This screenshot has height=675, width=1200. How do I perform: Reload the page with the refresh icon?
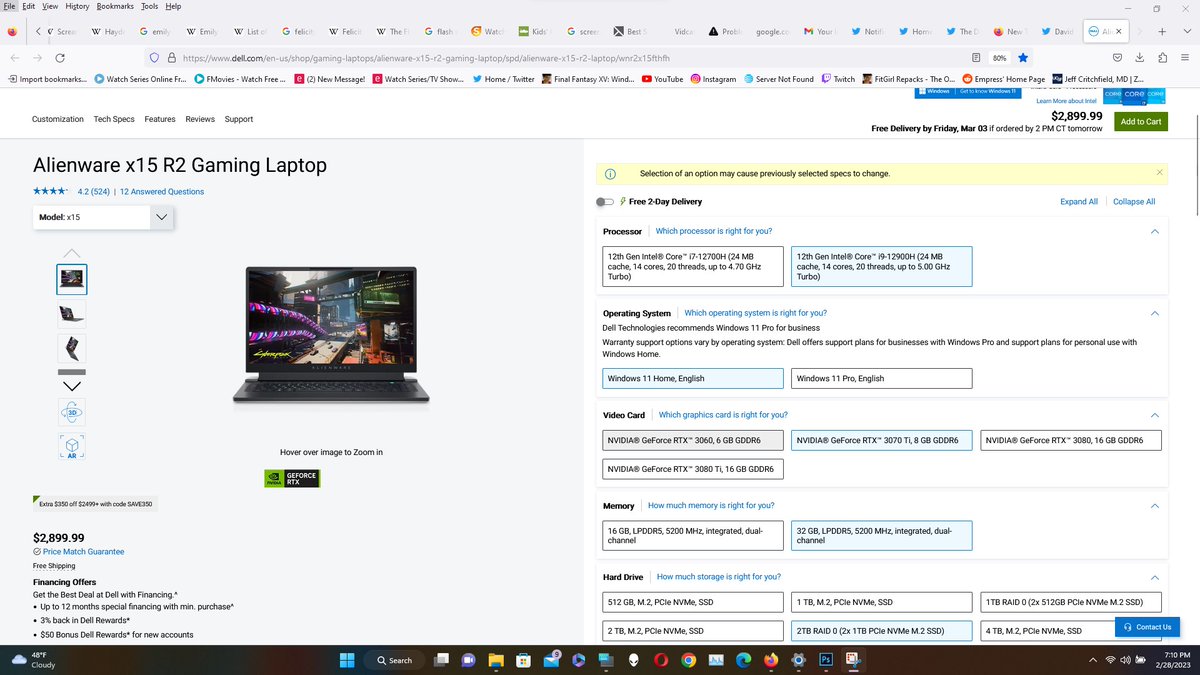pyautogui.click(x=60, y=58)
